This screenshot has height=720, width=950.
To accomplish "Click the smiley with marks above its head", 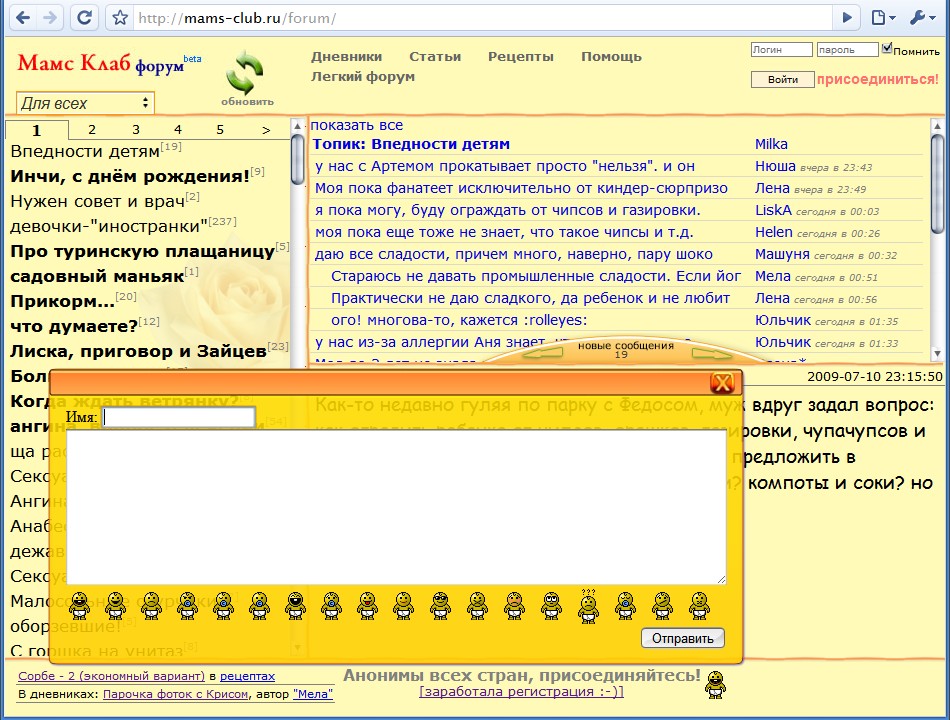I will click(588, 605).
